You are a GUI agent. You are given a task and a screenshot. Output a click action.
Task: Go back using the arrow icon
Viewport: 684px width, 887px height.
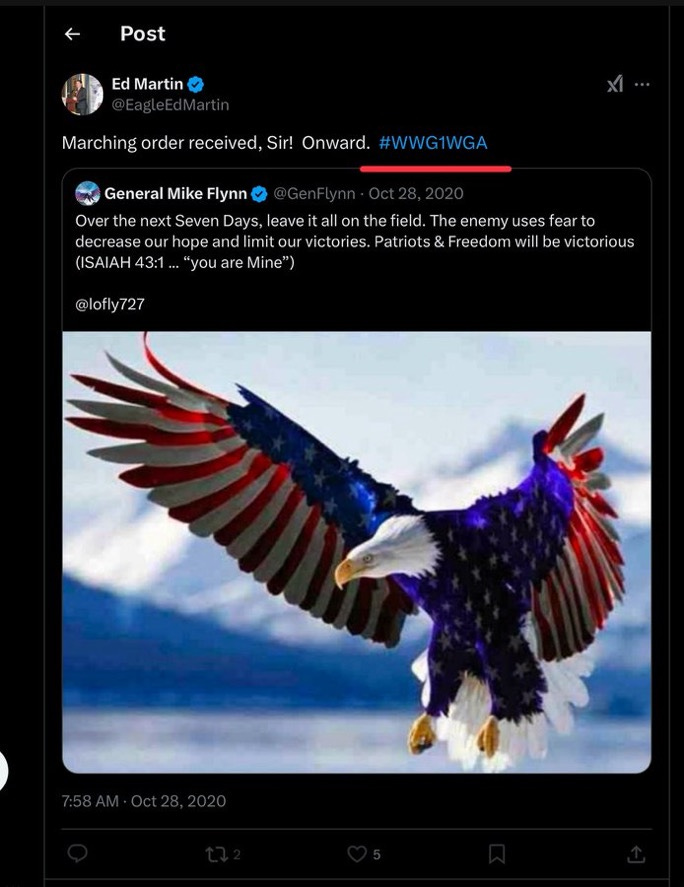72,35
